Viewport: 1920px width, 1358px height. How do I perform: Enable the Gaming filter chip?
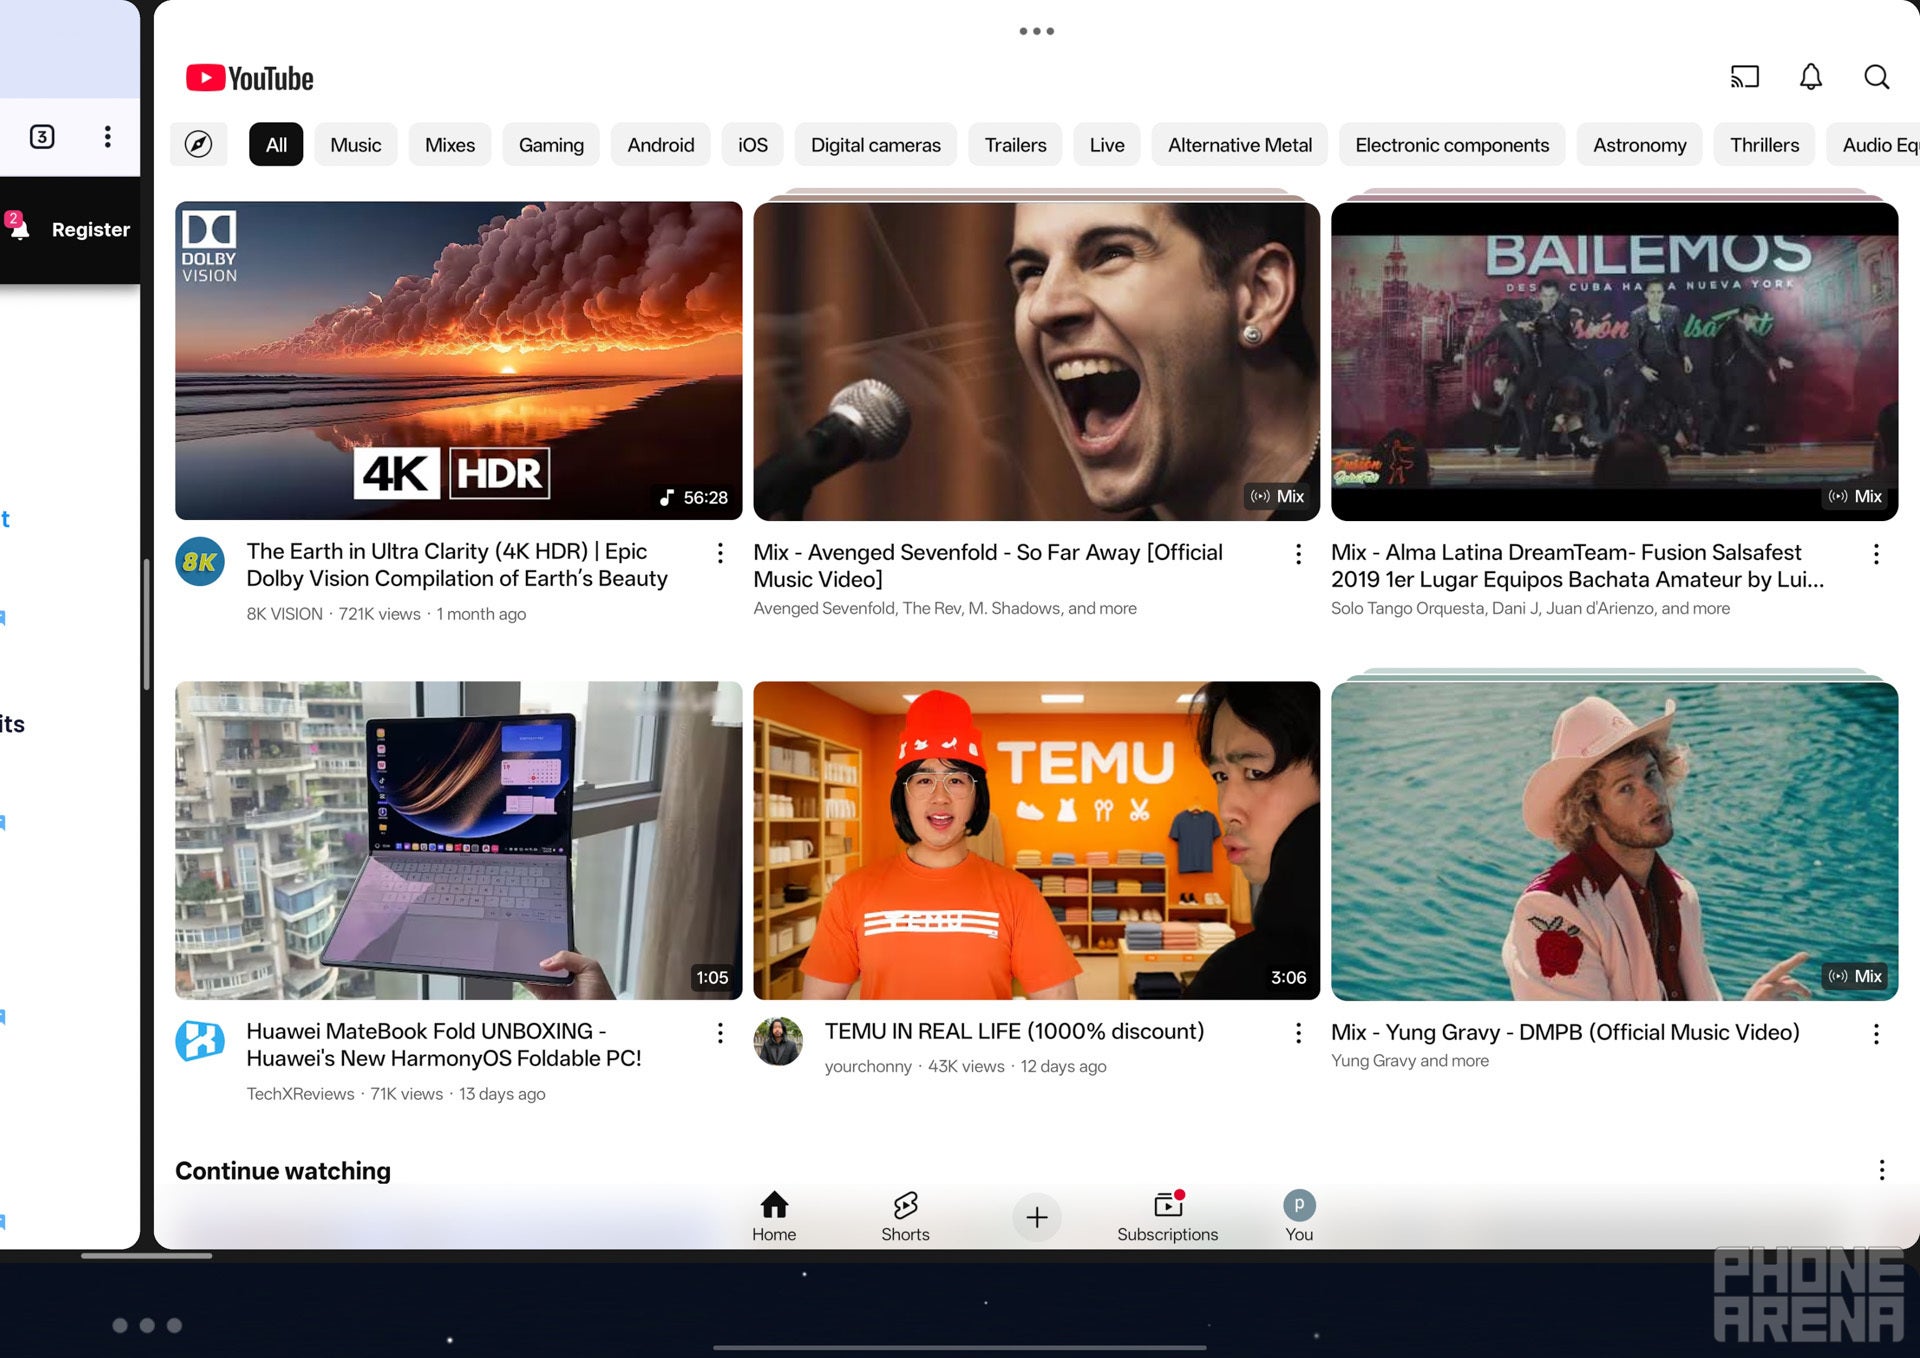[x=550, y=145]
